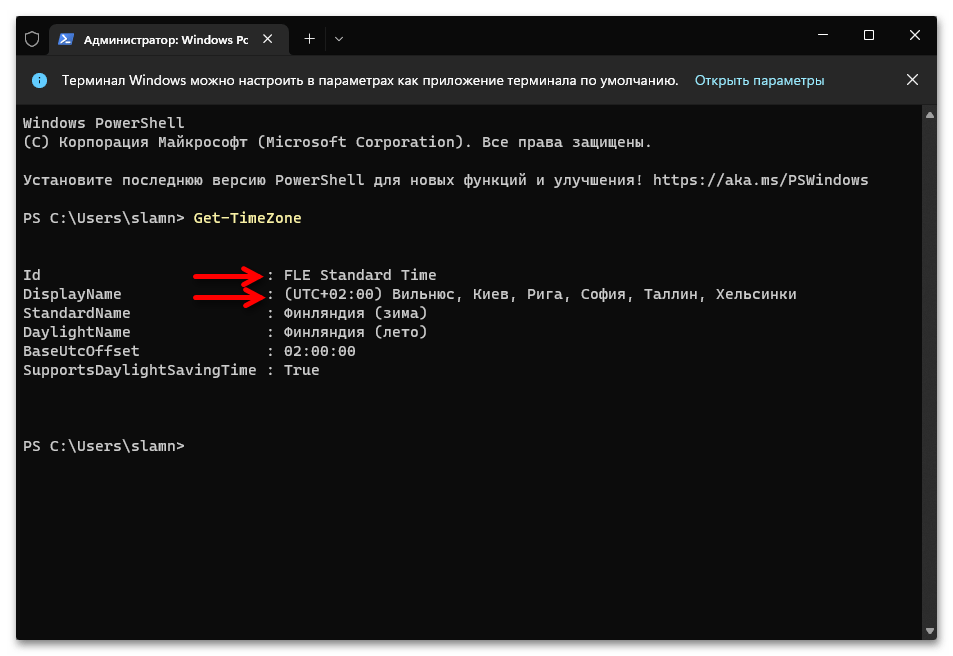
Task: Open the Открыть параметры link
Action: click(759, 80)
